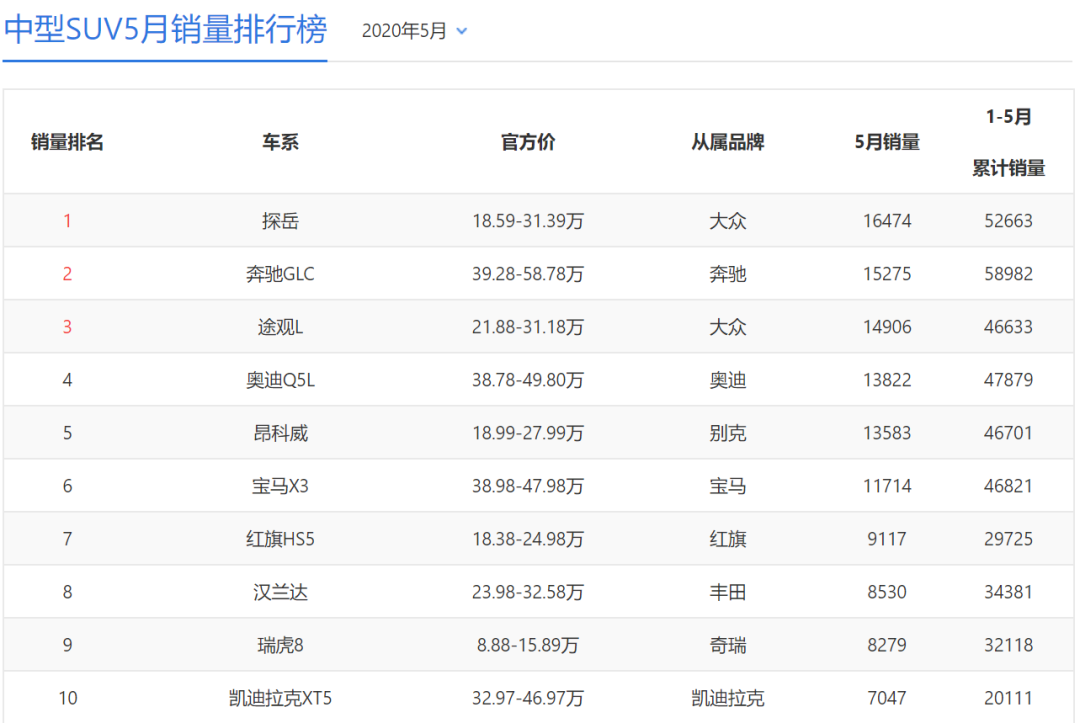Click brand 丰田 in the 汉兰达 row
1080x723 pixels.
pos(728,592)
